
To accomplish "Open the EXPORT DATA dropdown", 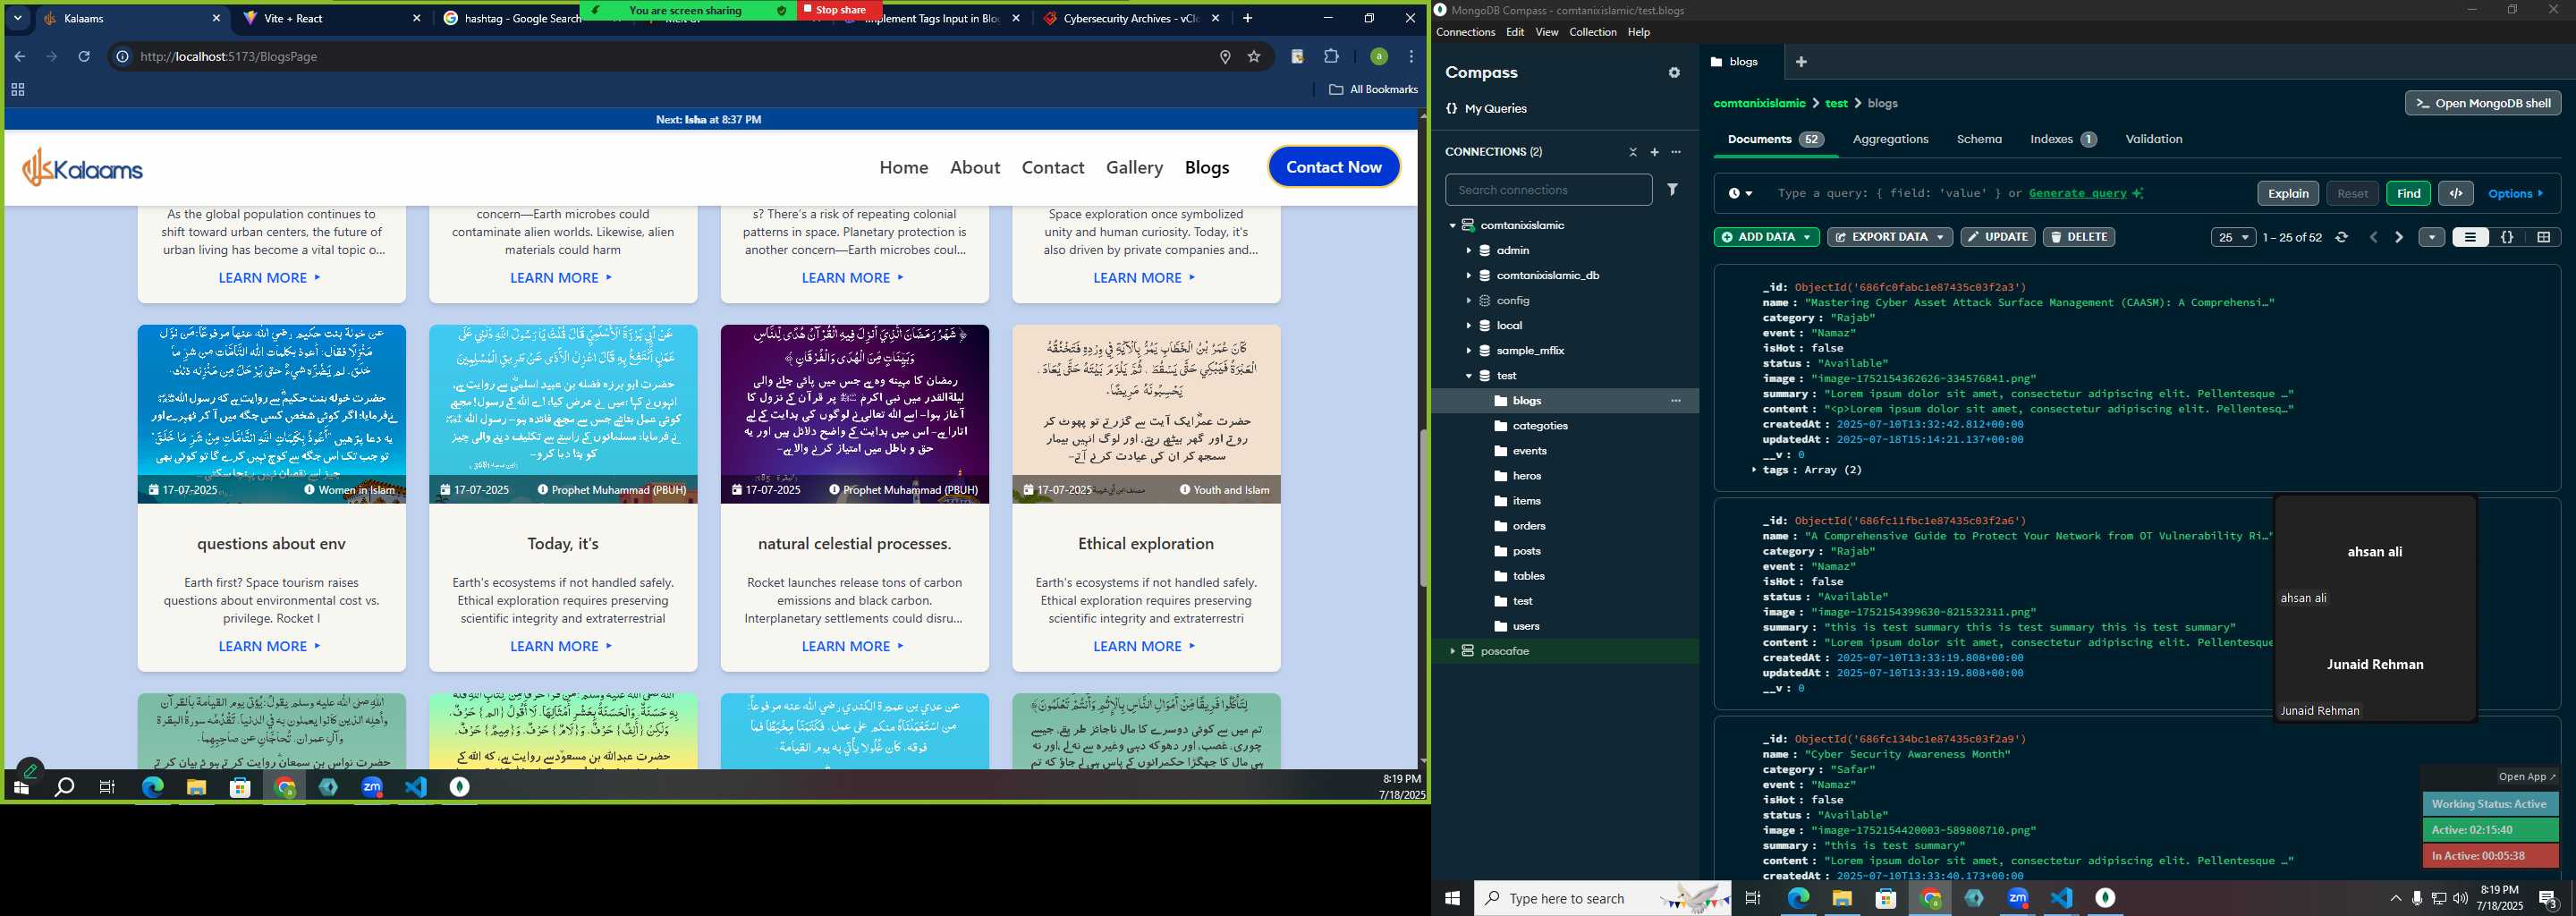I will tap(1889, 237).
